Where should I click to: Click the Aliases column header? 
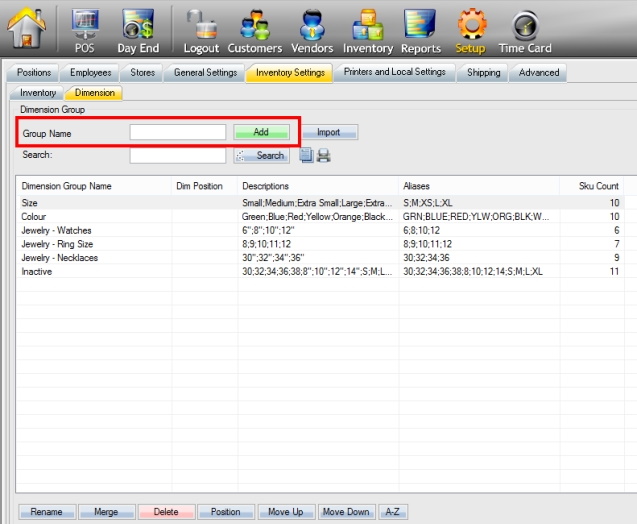click(x=479, y=186)
